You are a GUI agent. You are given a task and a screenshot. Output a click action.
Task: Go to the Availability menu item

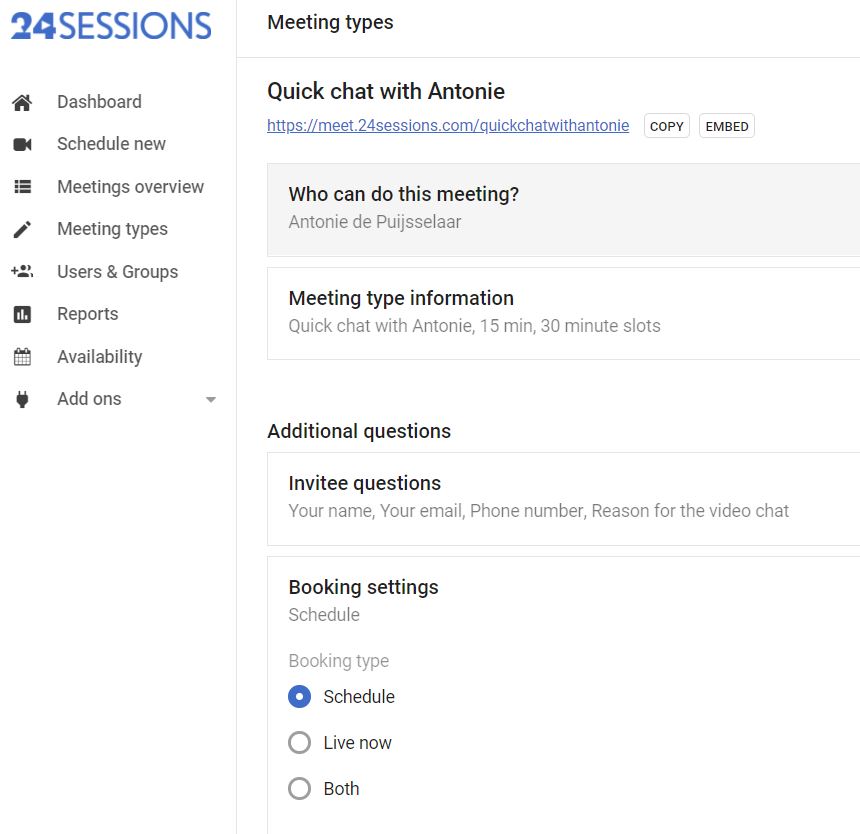click(x=99, y=357)
